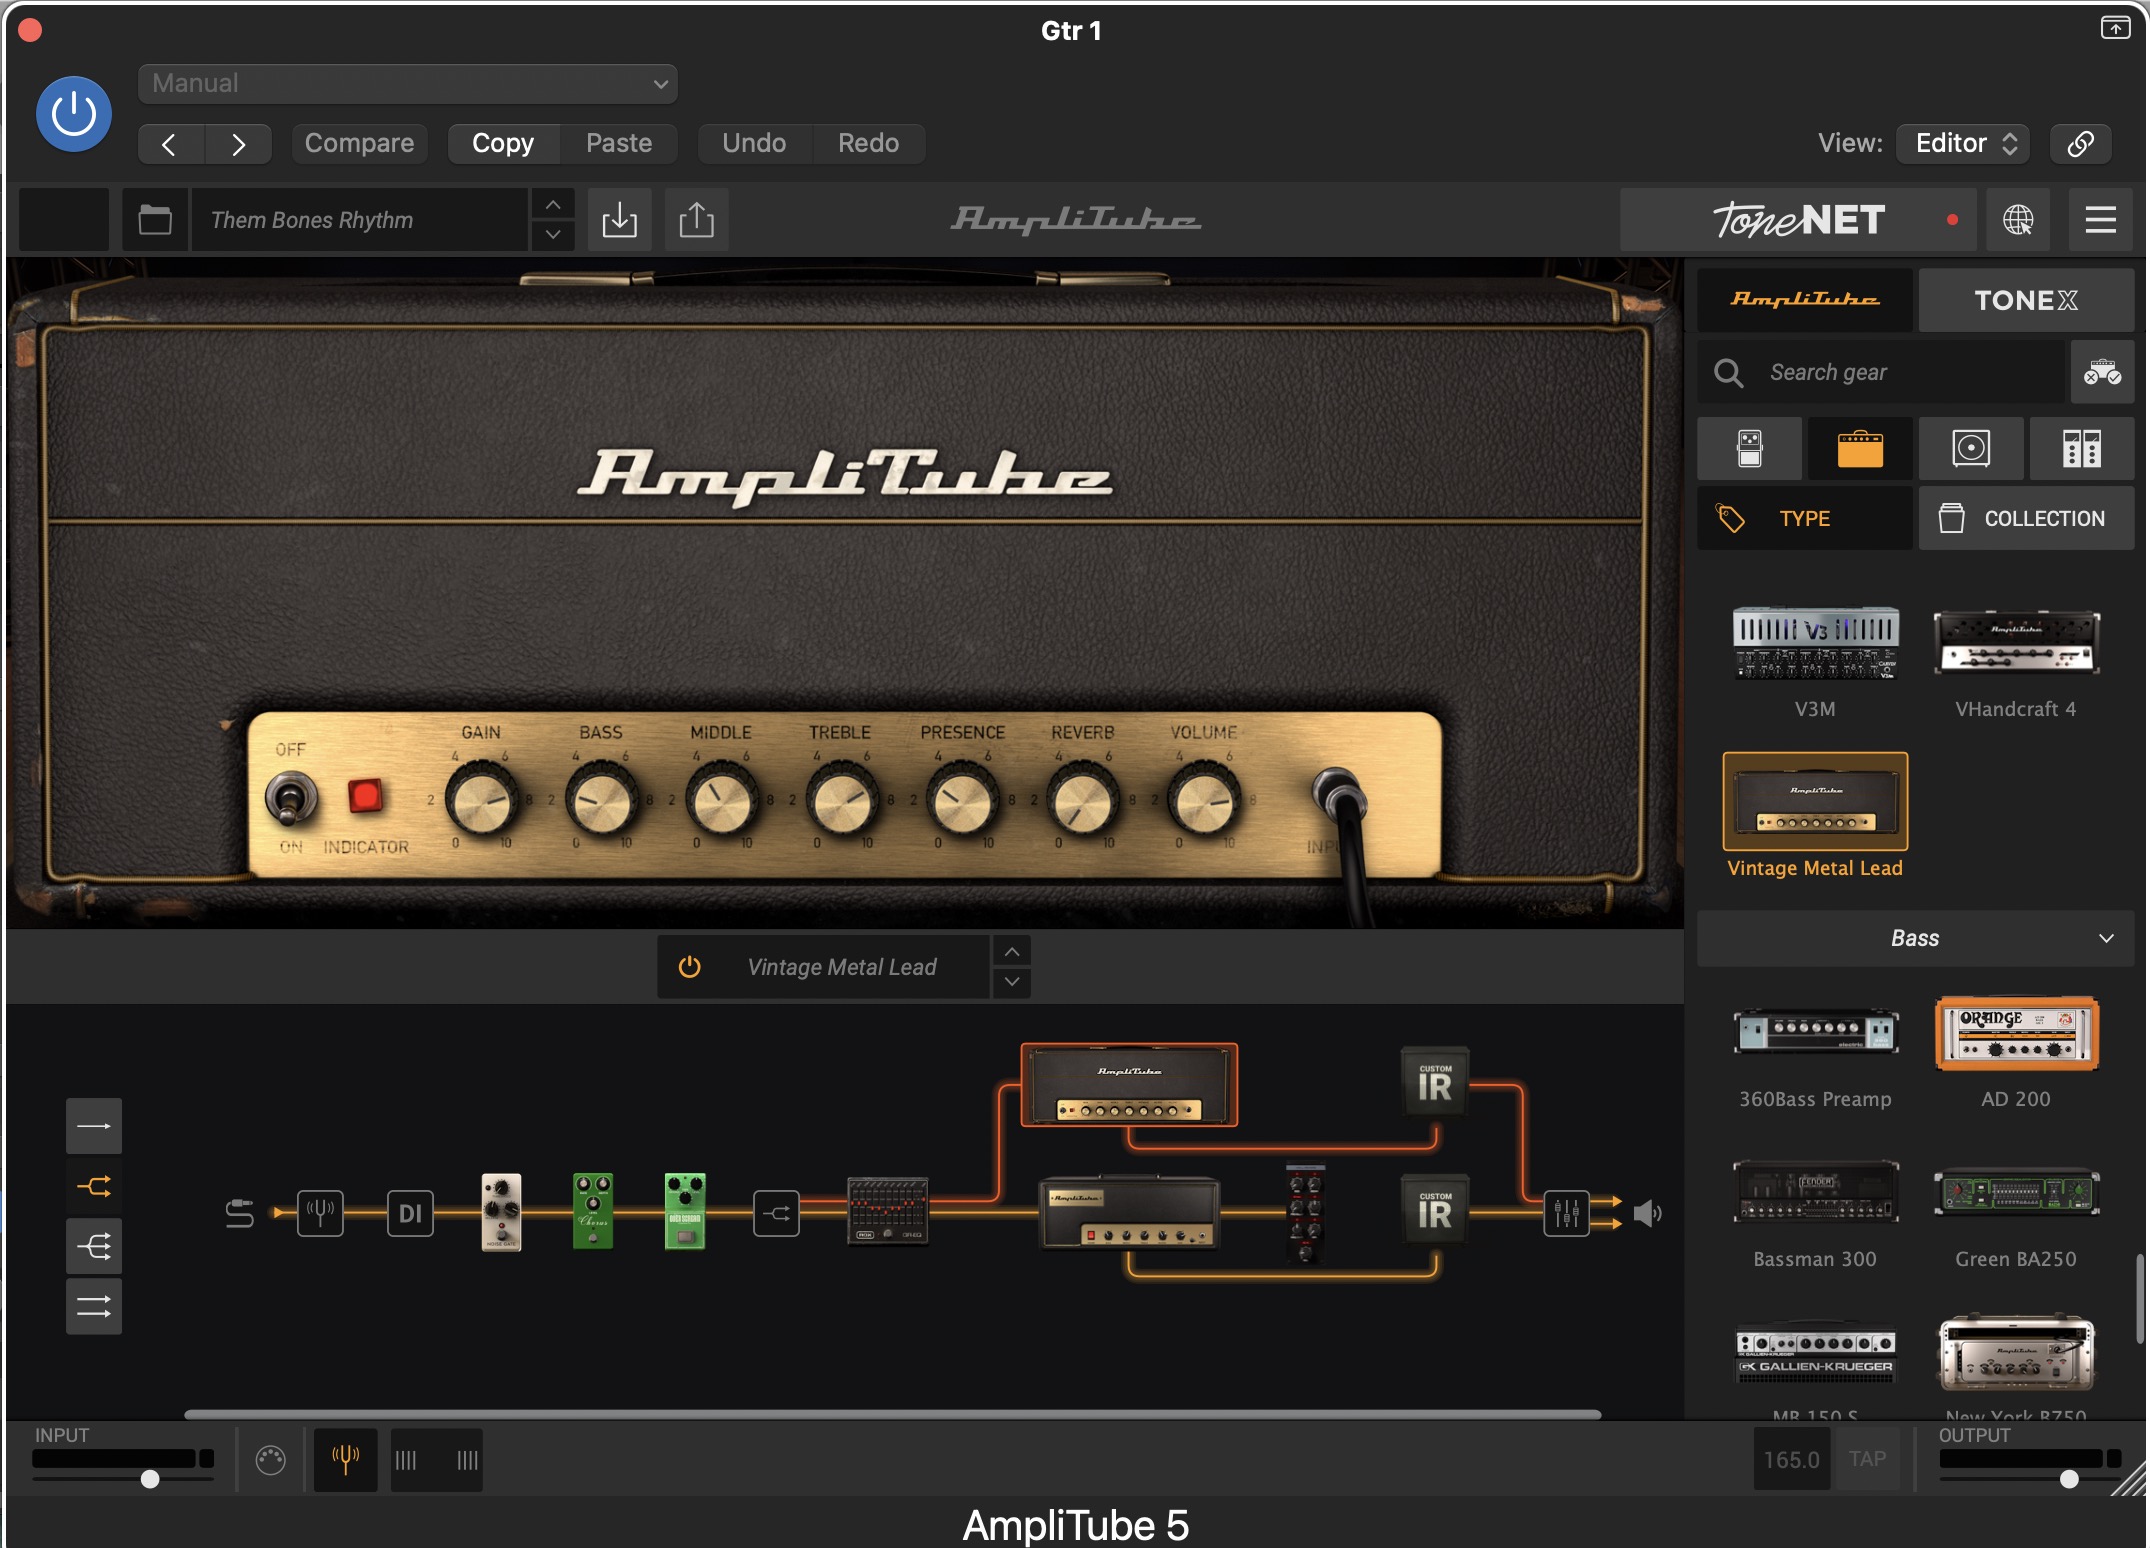Switch to the COLLECTION filter tab
Viewport: 2150px width, 1548px height.
point(2025,519)
